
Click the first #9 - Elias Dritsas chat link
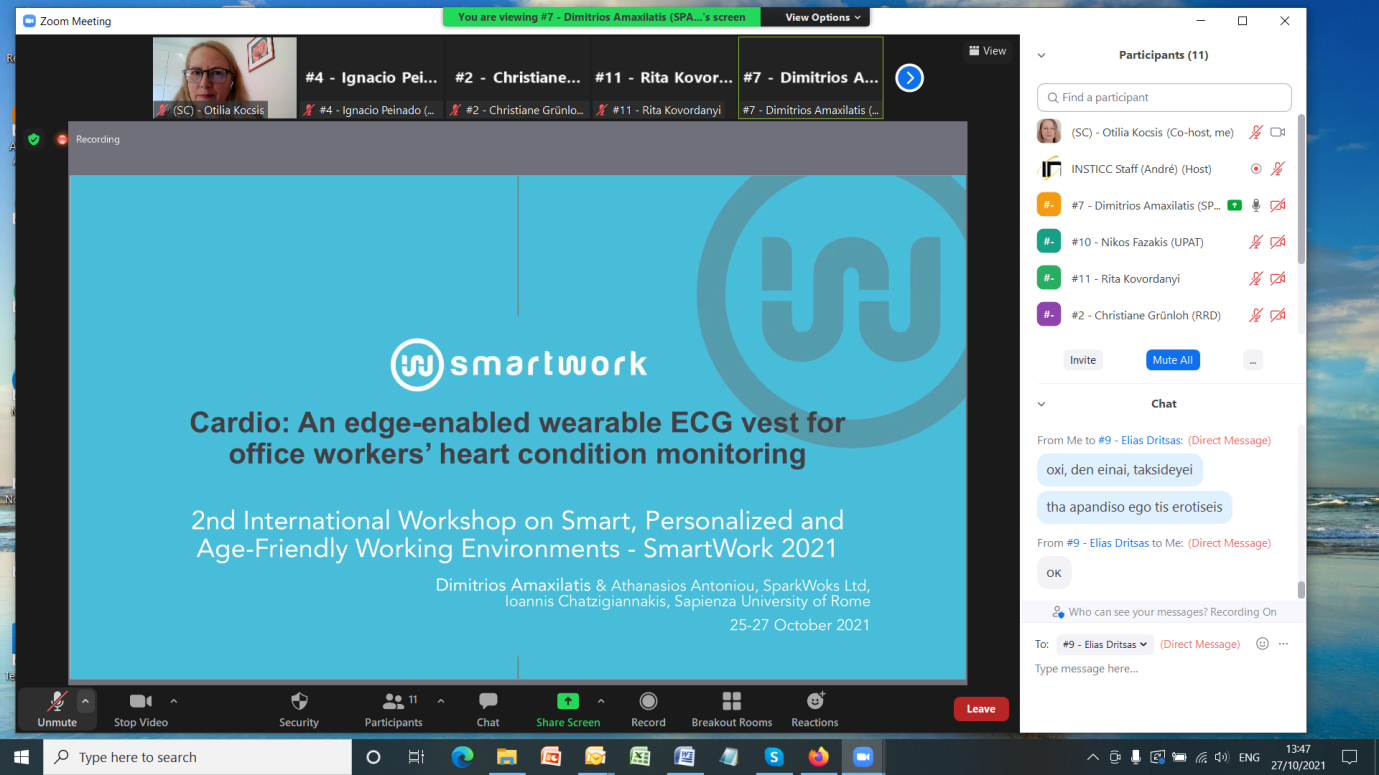coord(1141,440)
